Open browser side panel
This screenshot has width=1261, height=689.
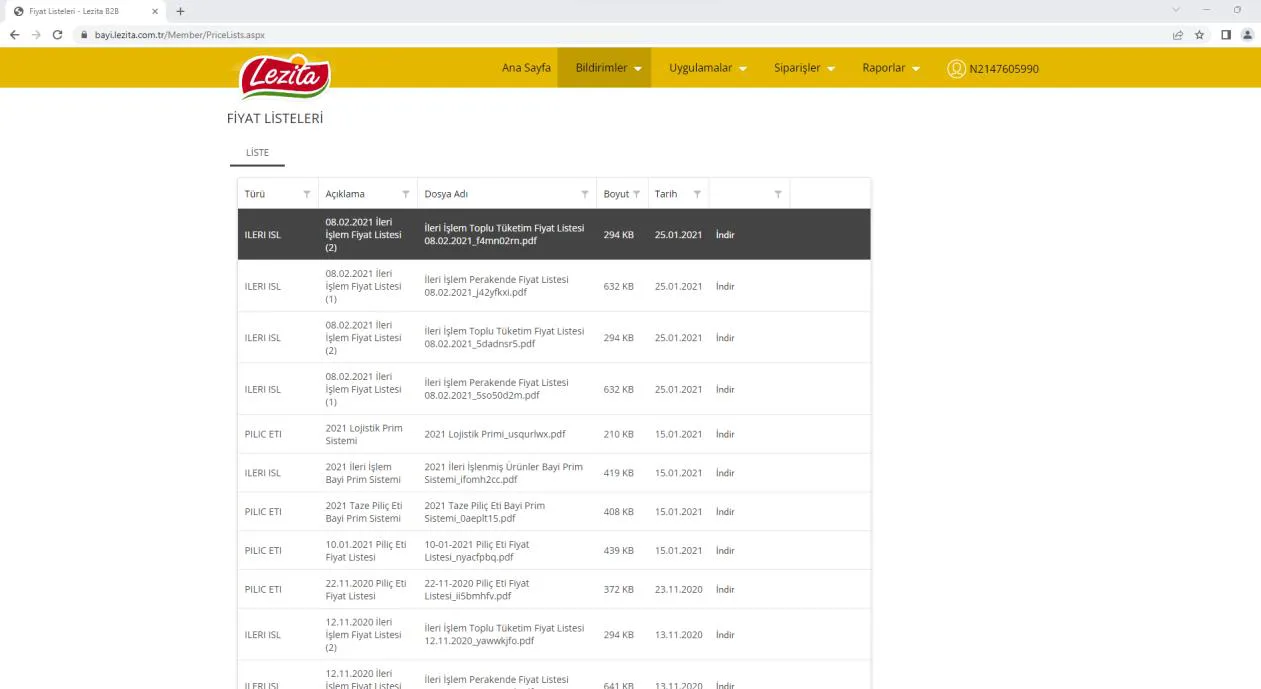(x=1225, y=34)
